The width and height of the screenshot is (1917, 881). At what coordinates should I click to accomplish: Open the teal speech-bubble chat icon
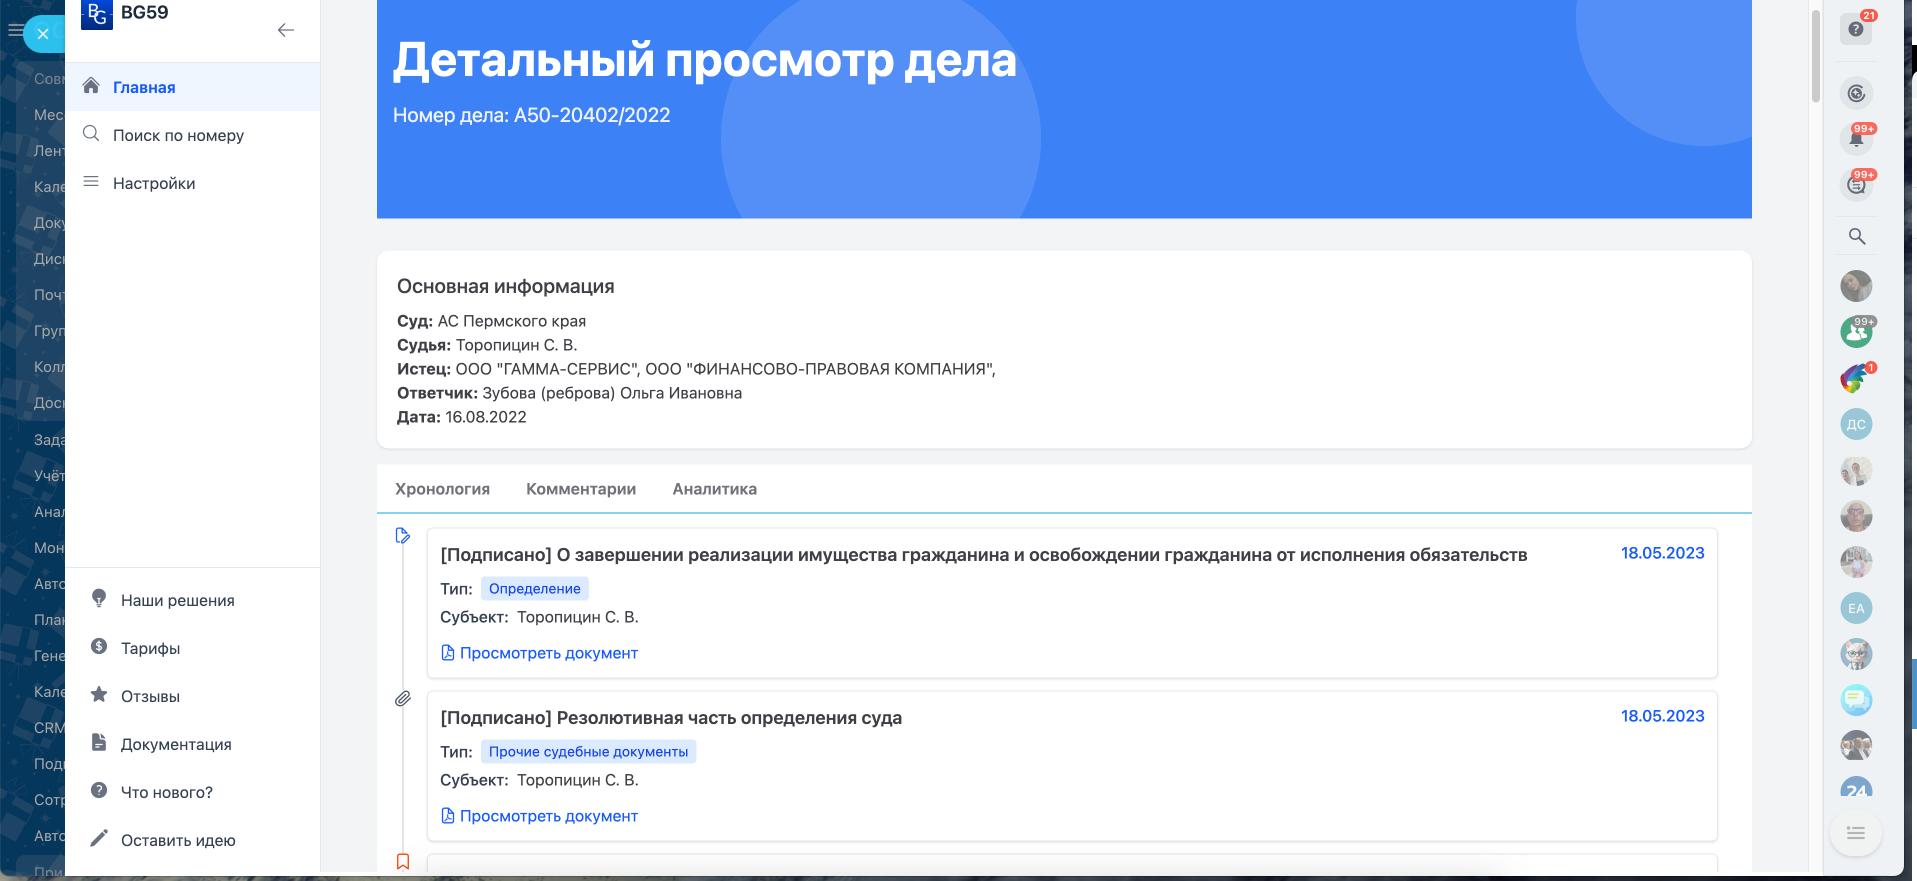[1856, 700]
